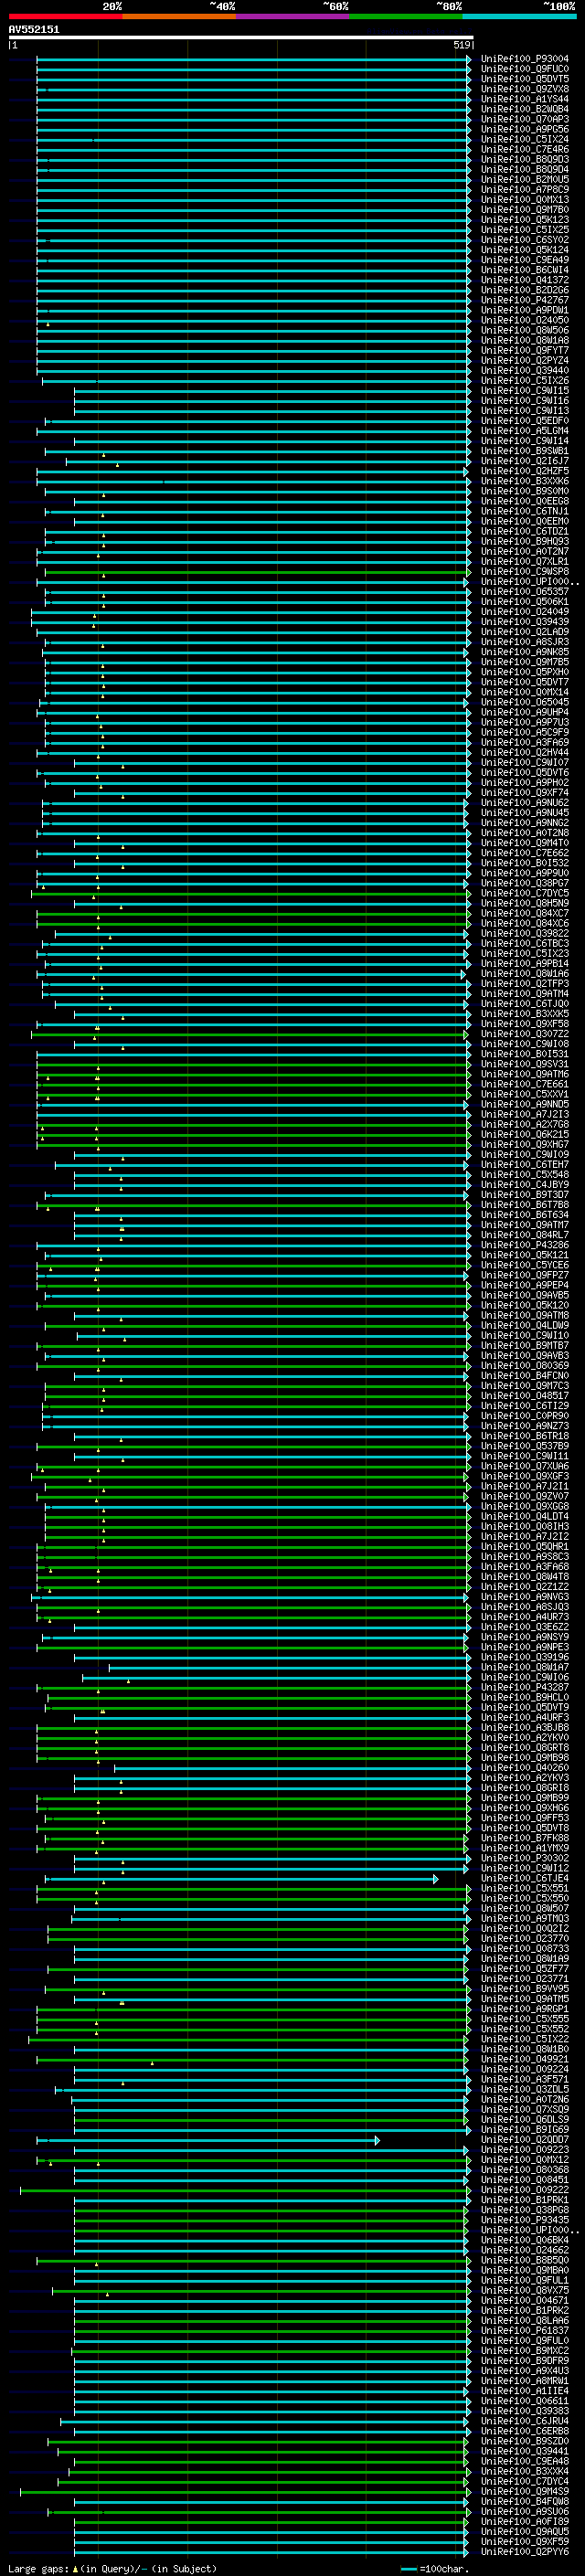The image size is (585, 2576).
Task: Select hit label UniRef100_C7E4R6
Action: point(525,149)
